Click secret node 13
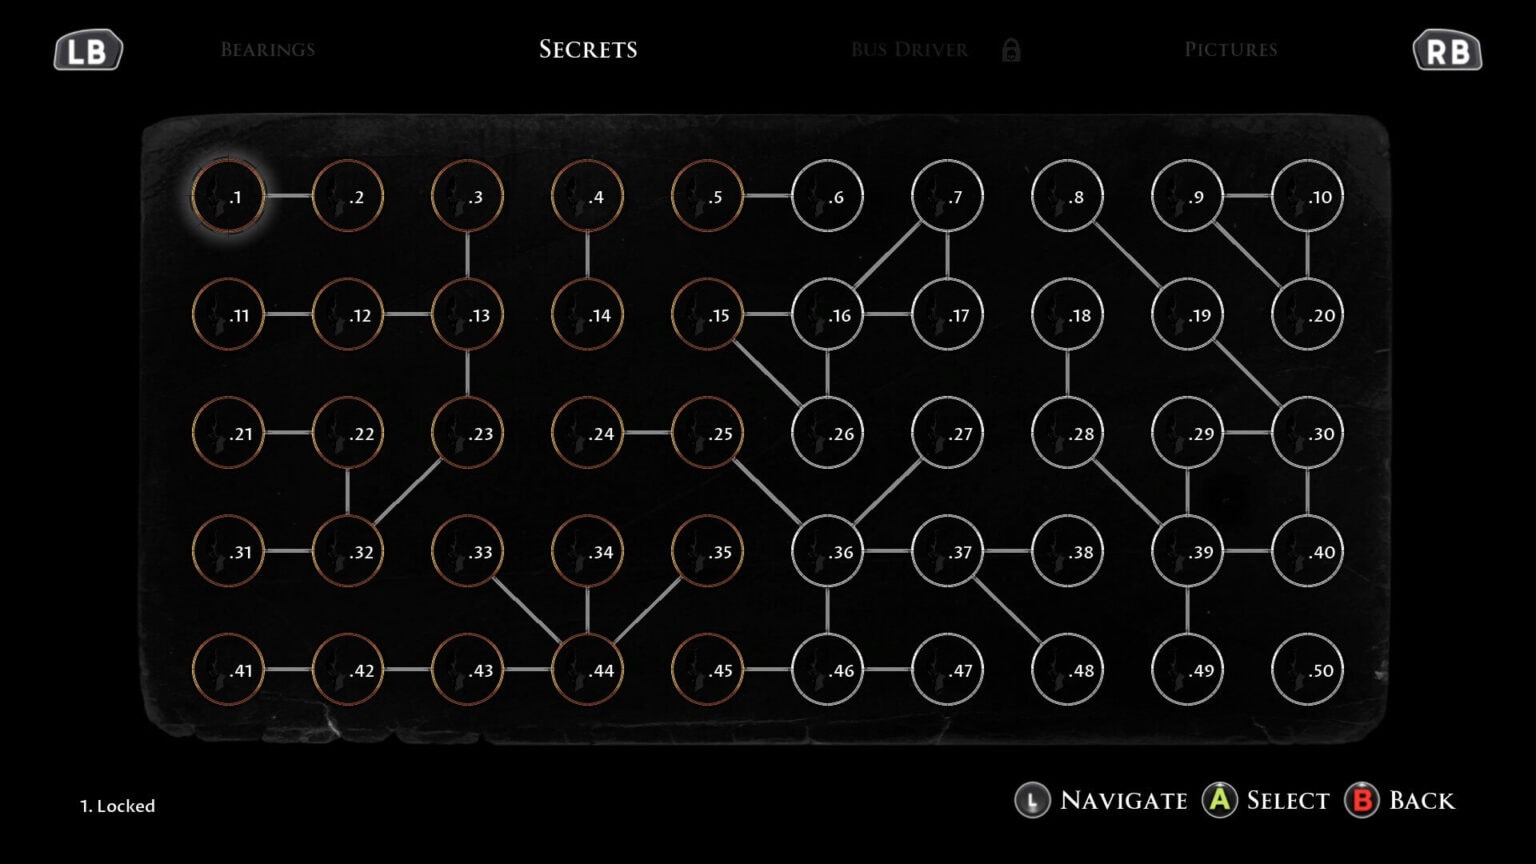 467,315
